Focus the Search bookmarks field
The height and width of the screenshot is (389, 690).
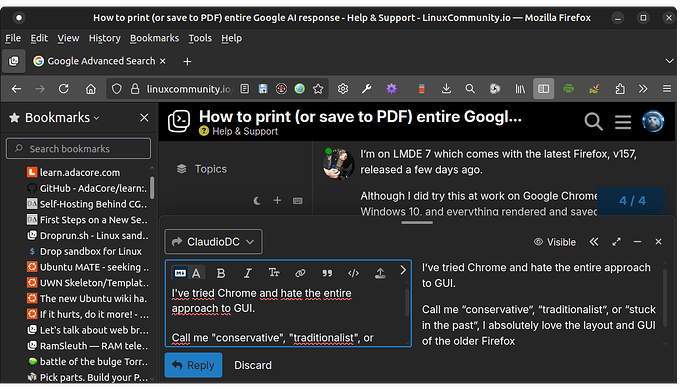(78, 149)
